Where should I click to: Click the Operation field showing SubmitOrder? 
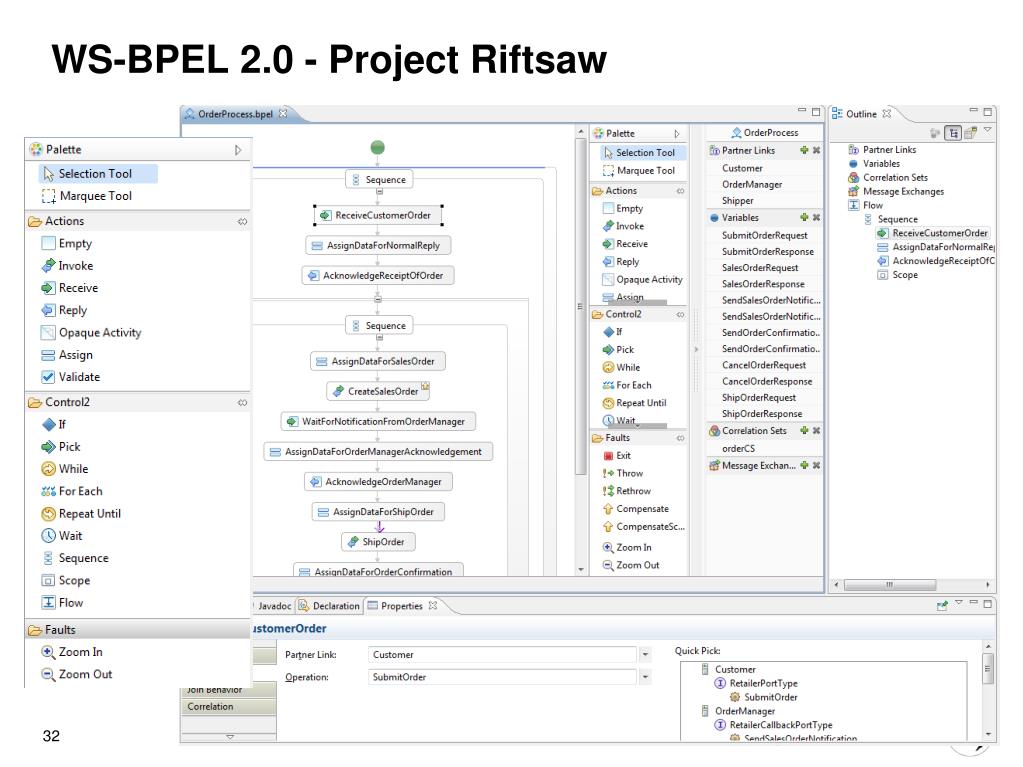point(502,678)
